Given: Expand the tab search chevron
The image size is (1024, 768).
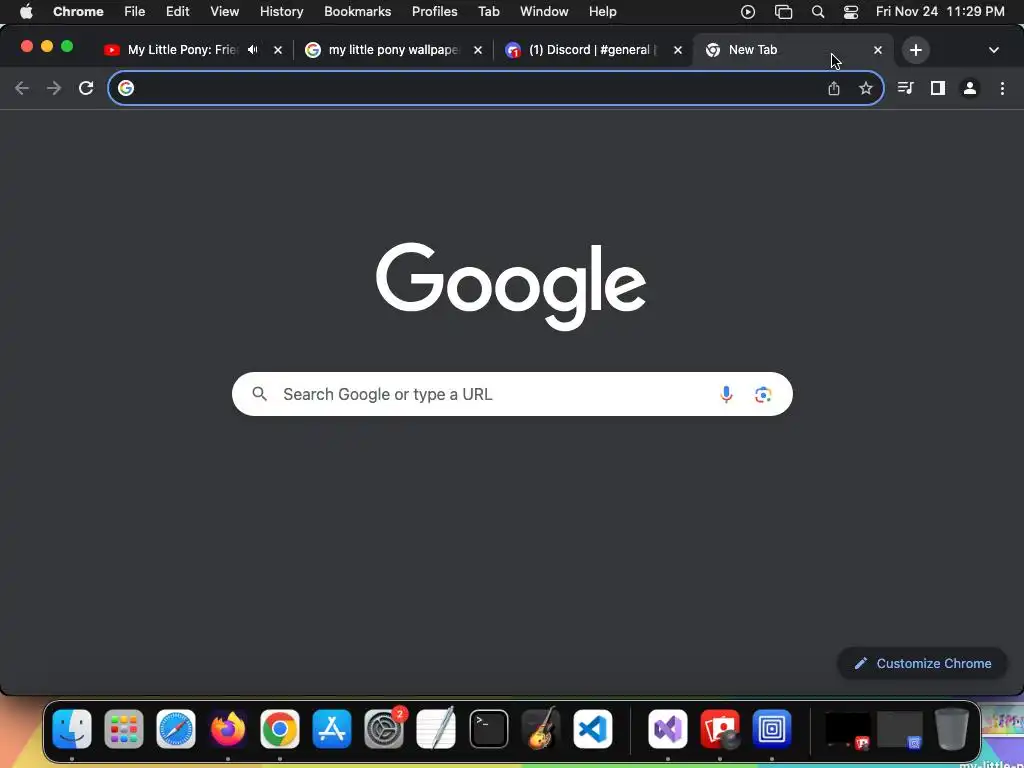Looking at the screenshot, I should (x=994, y=50).
